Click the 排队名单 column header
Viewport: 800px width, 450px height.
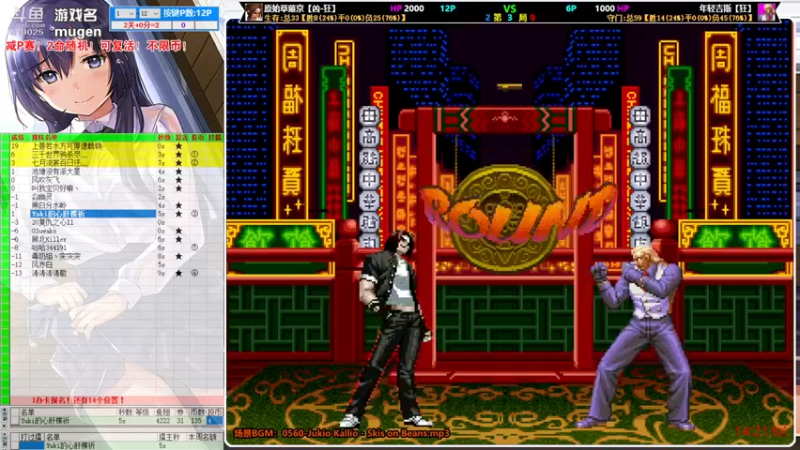[x=44, y=137]
